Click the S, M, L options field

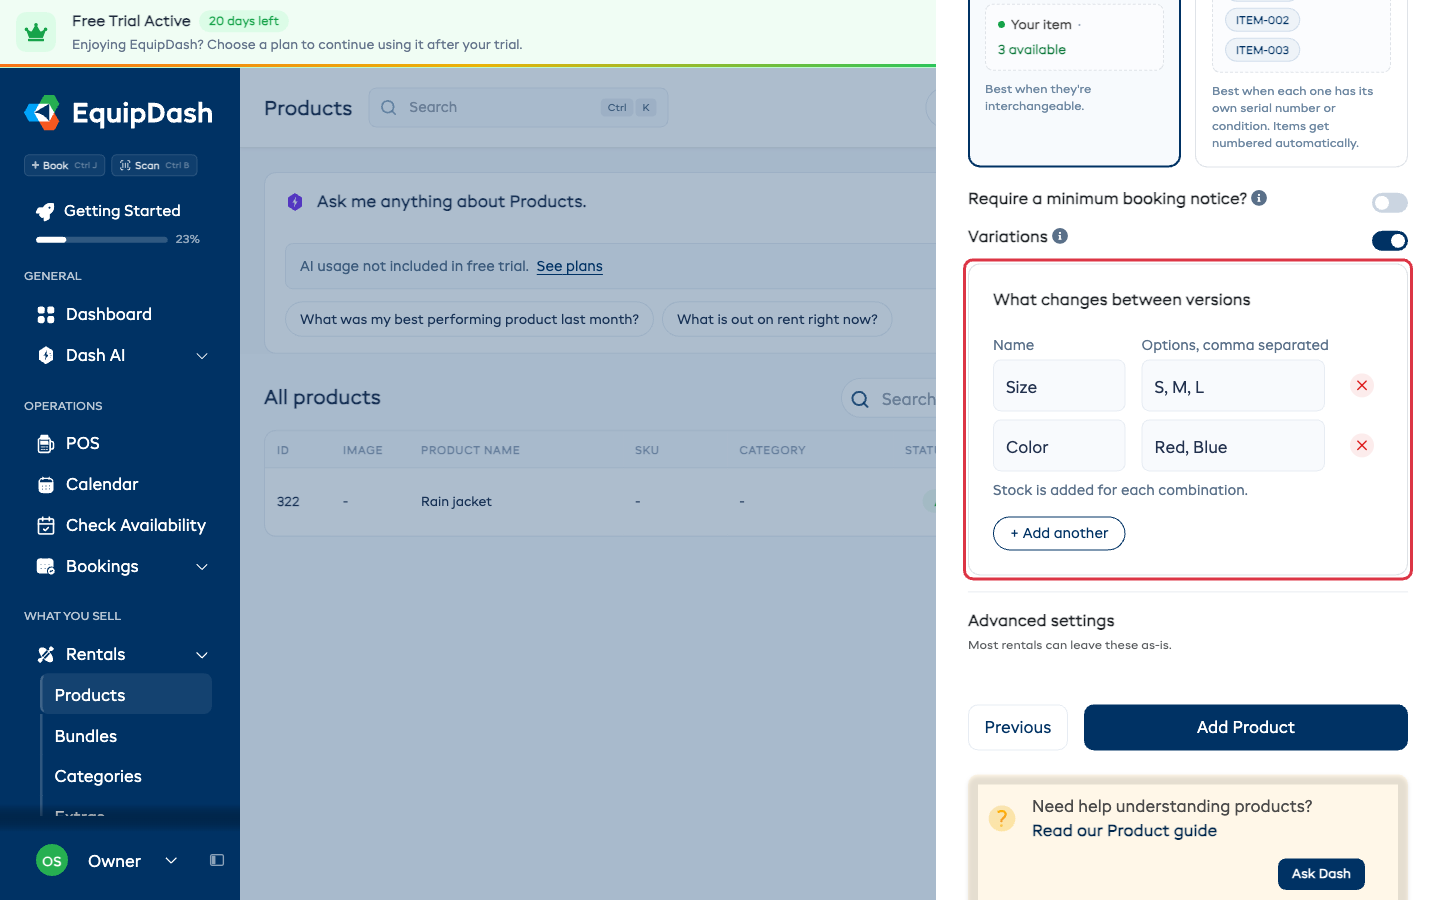pyautogui.click(x=1233, y=386)
